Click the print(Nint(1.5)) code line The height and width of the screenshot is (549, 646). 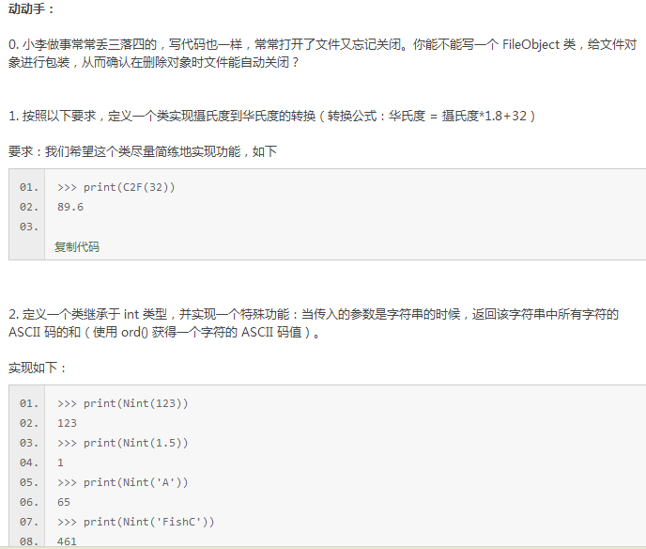[123, 443]
